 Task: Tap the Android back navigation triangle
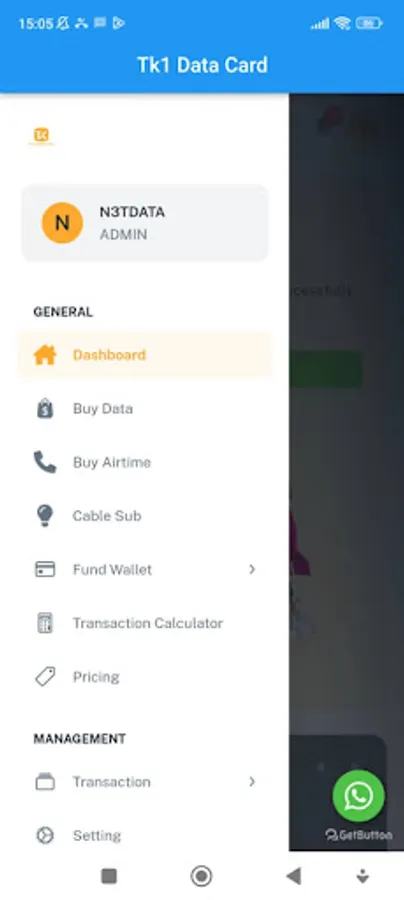pyautogui.click(x=293, y=875)
